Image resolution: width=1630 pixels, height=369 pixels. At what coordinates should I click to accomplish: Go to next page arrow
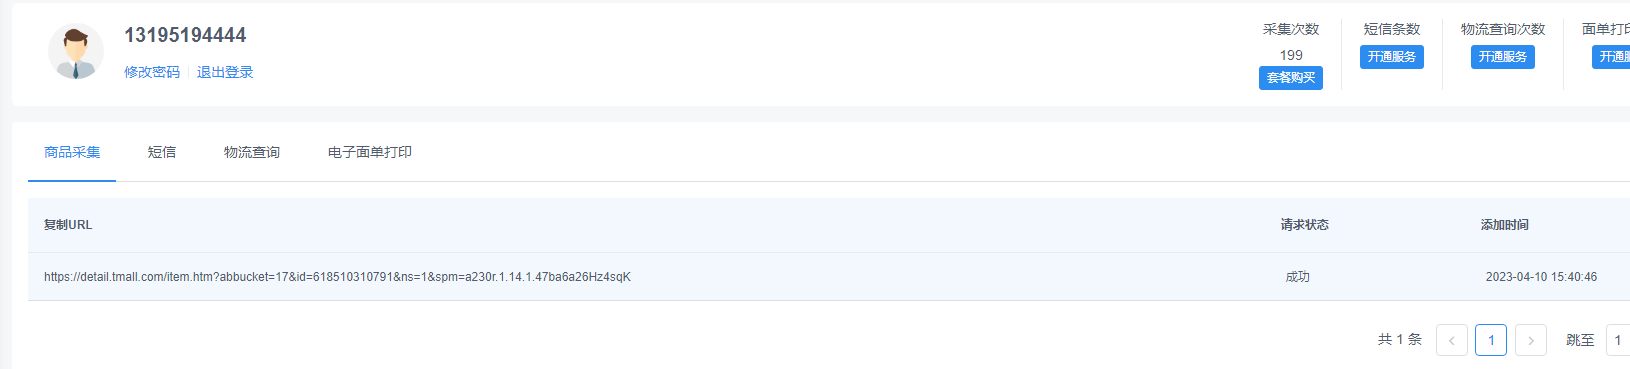[x=1531, y=340]
